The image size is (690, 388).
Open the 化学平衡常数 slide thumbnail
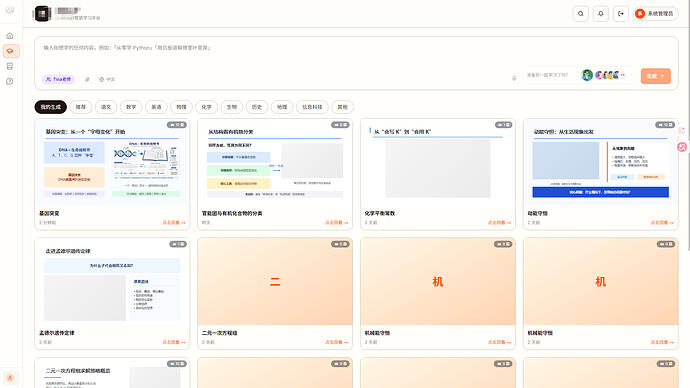(438, 162)
